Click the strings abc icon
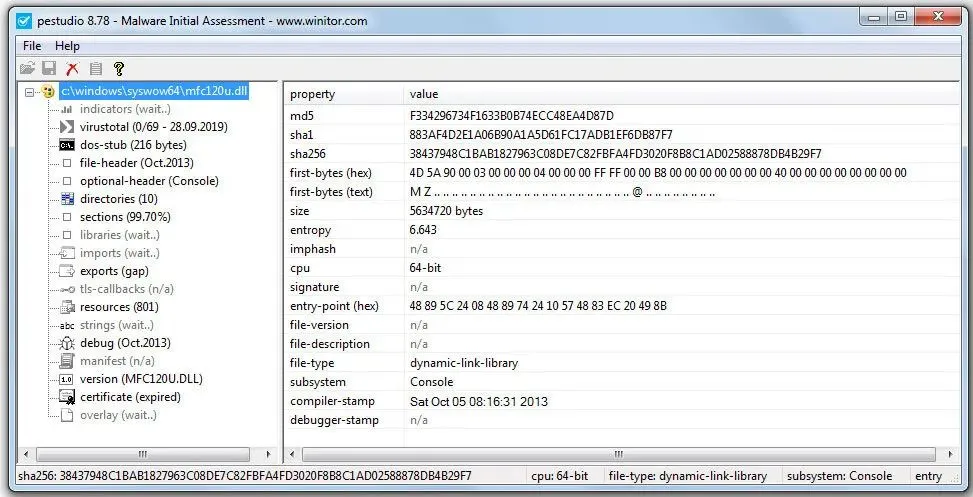 pyautogui.click(x=67, y=326)
